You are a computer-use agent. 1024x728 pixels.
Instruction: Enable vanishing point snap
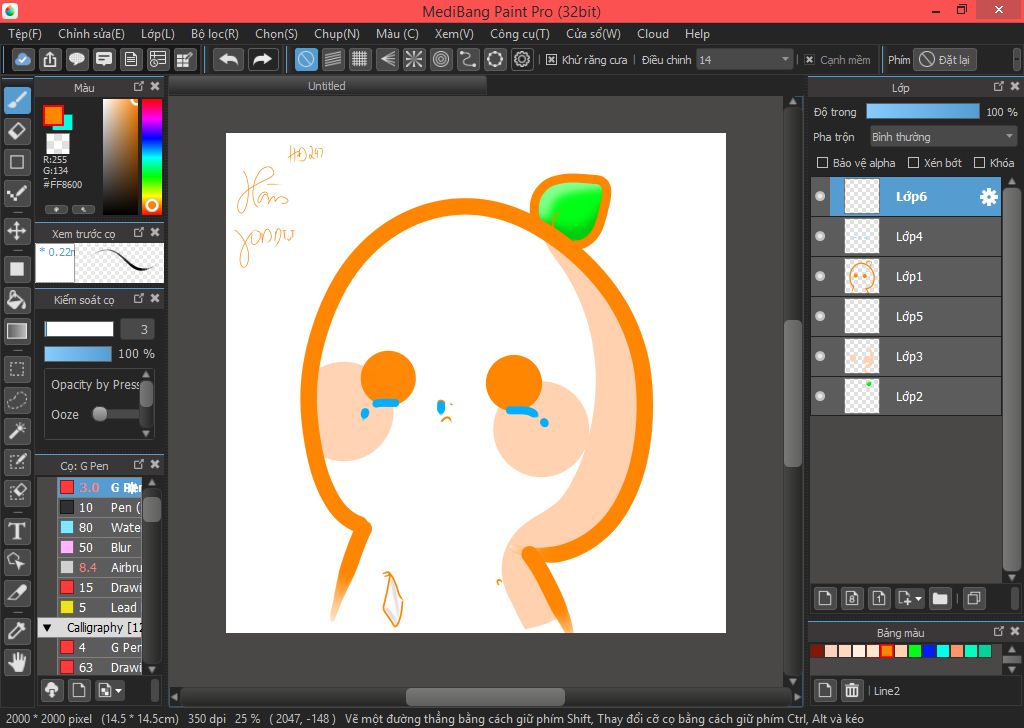click(x=387, y=59)
